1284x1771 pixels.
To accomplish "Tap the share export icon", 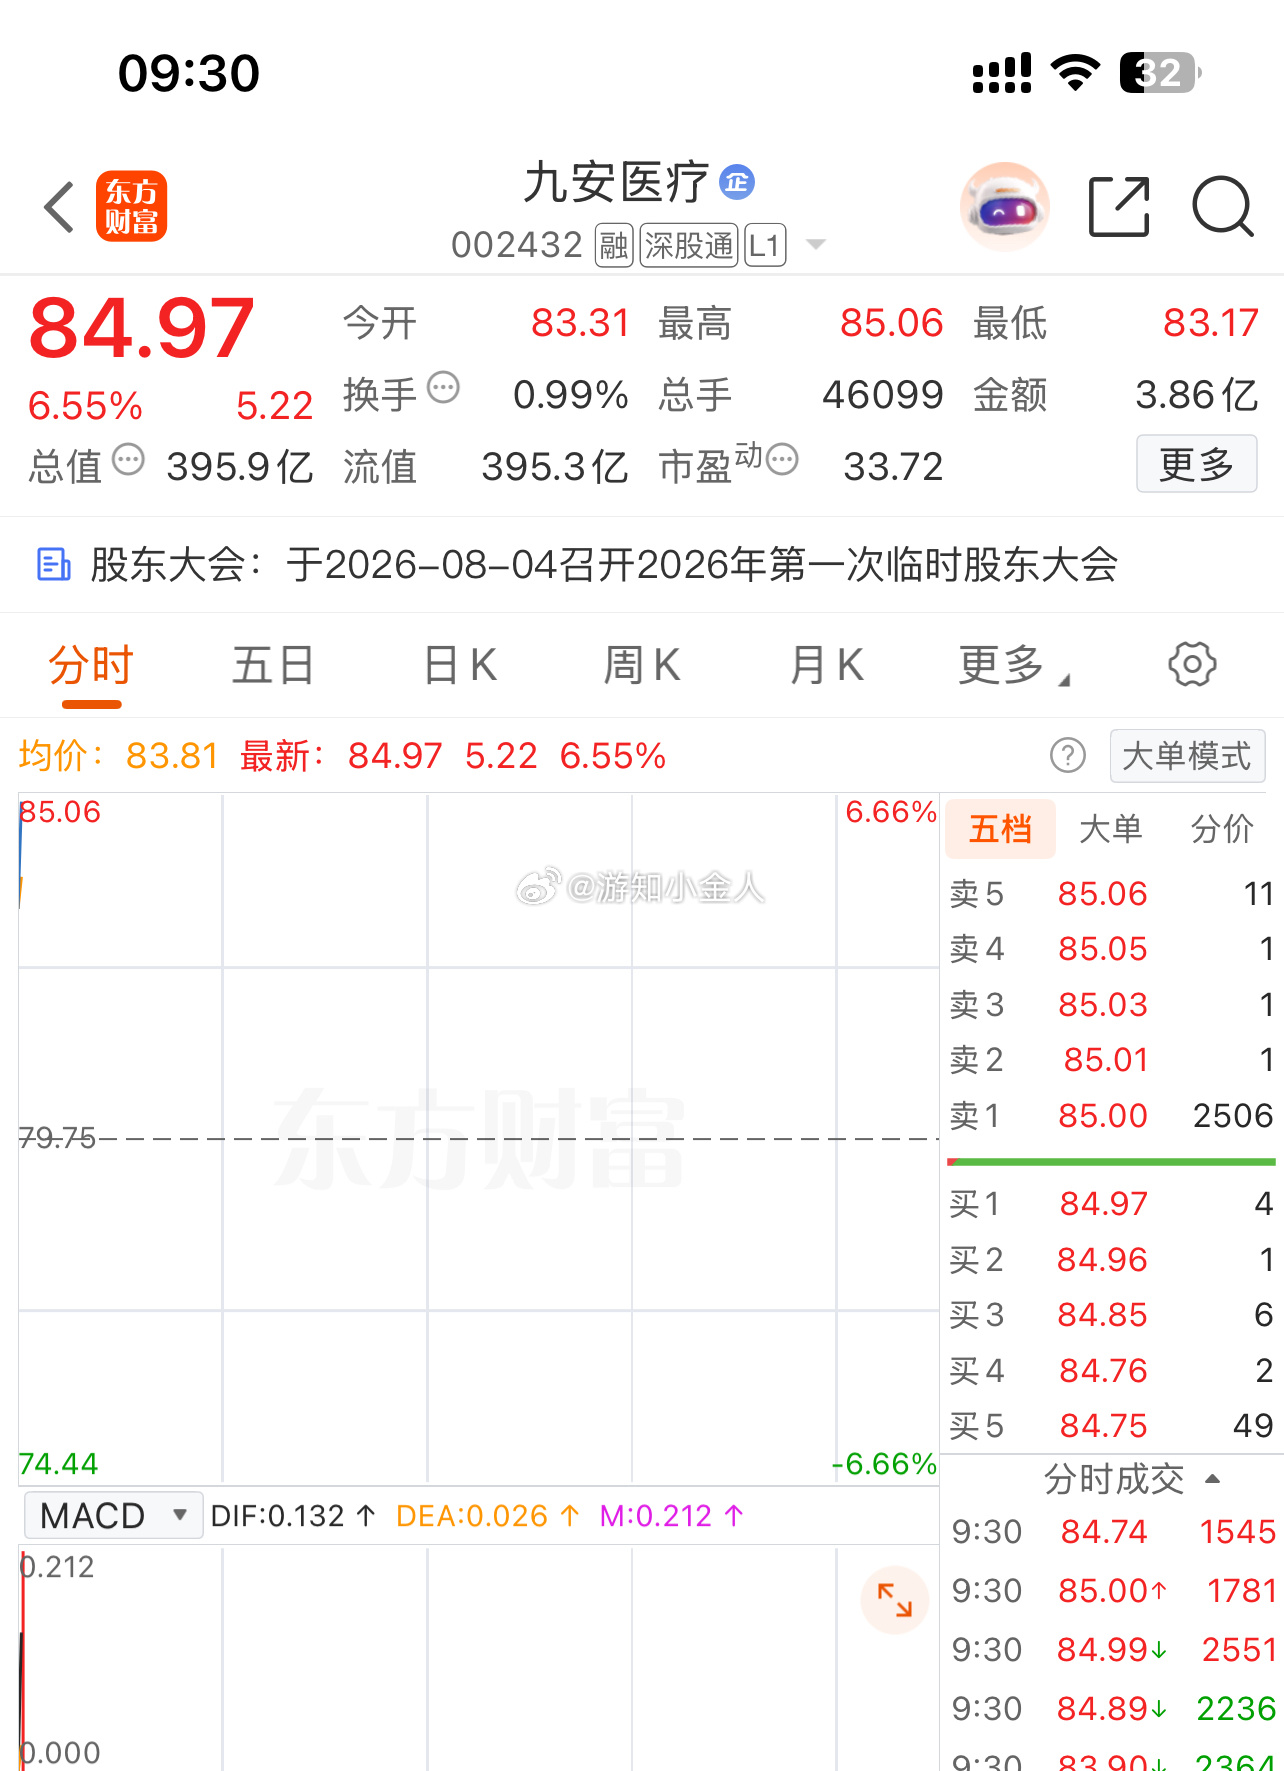I will pos(1119,206).
